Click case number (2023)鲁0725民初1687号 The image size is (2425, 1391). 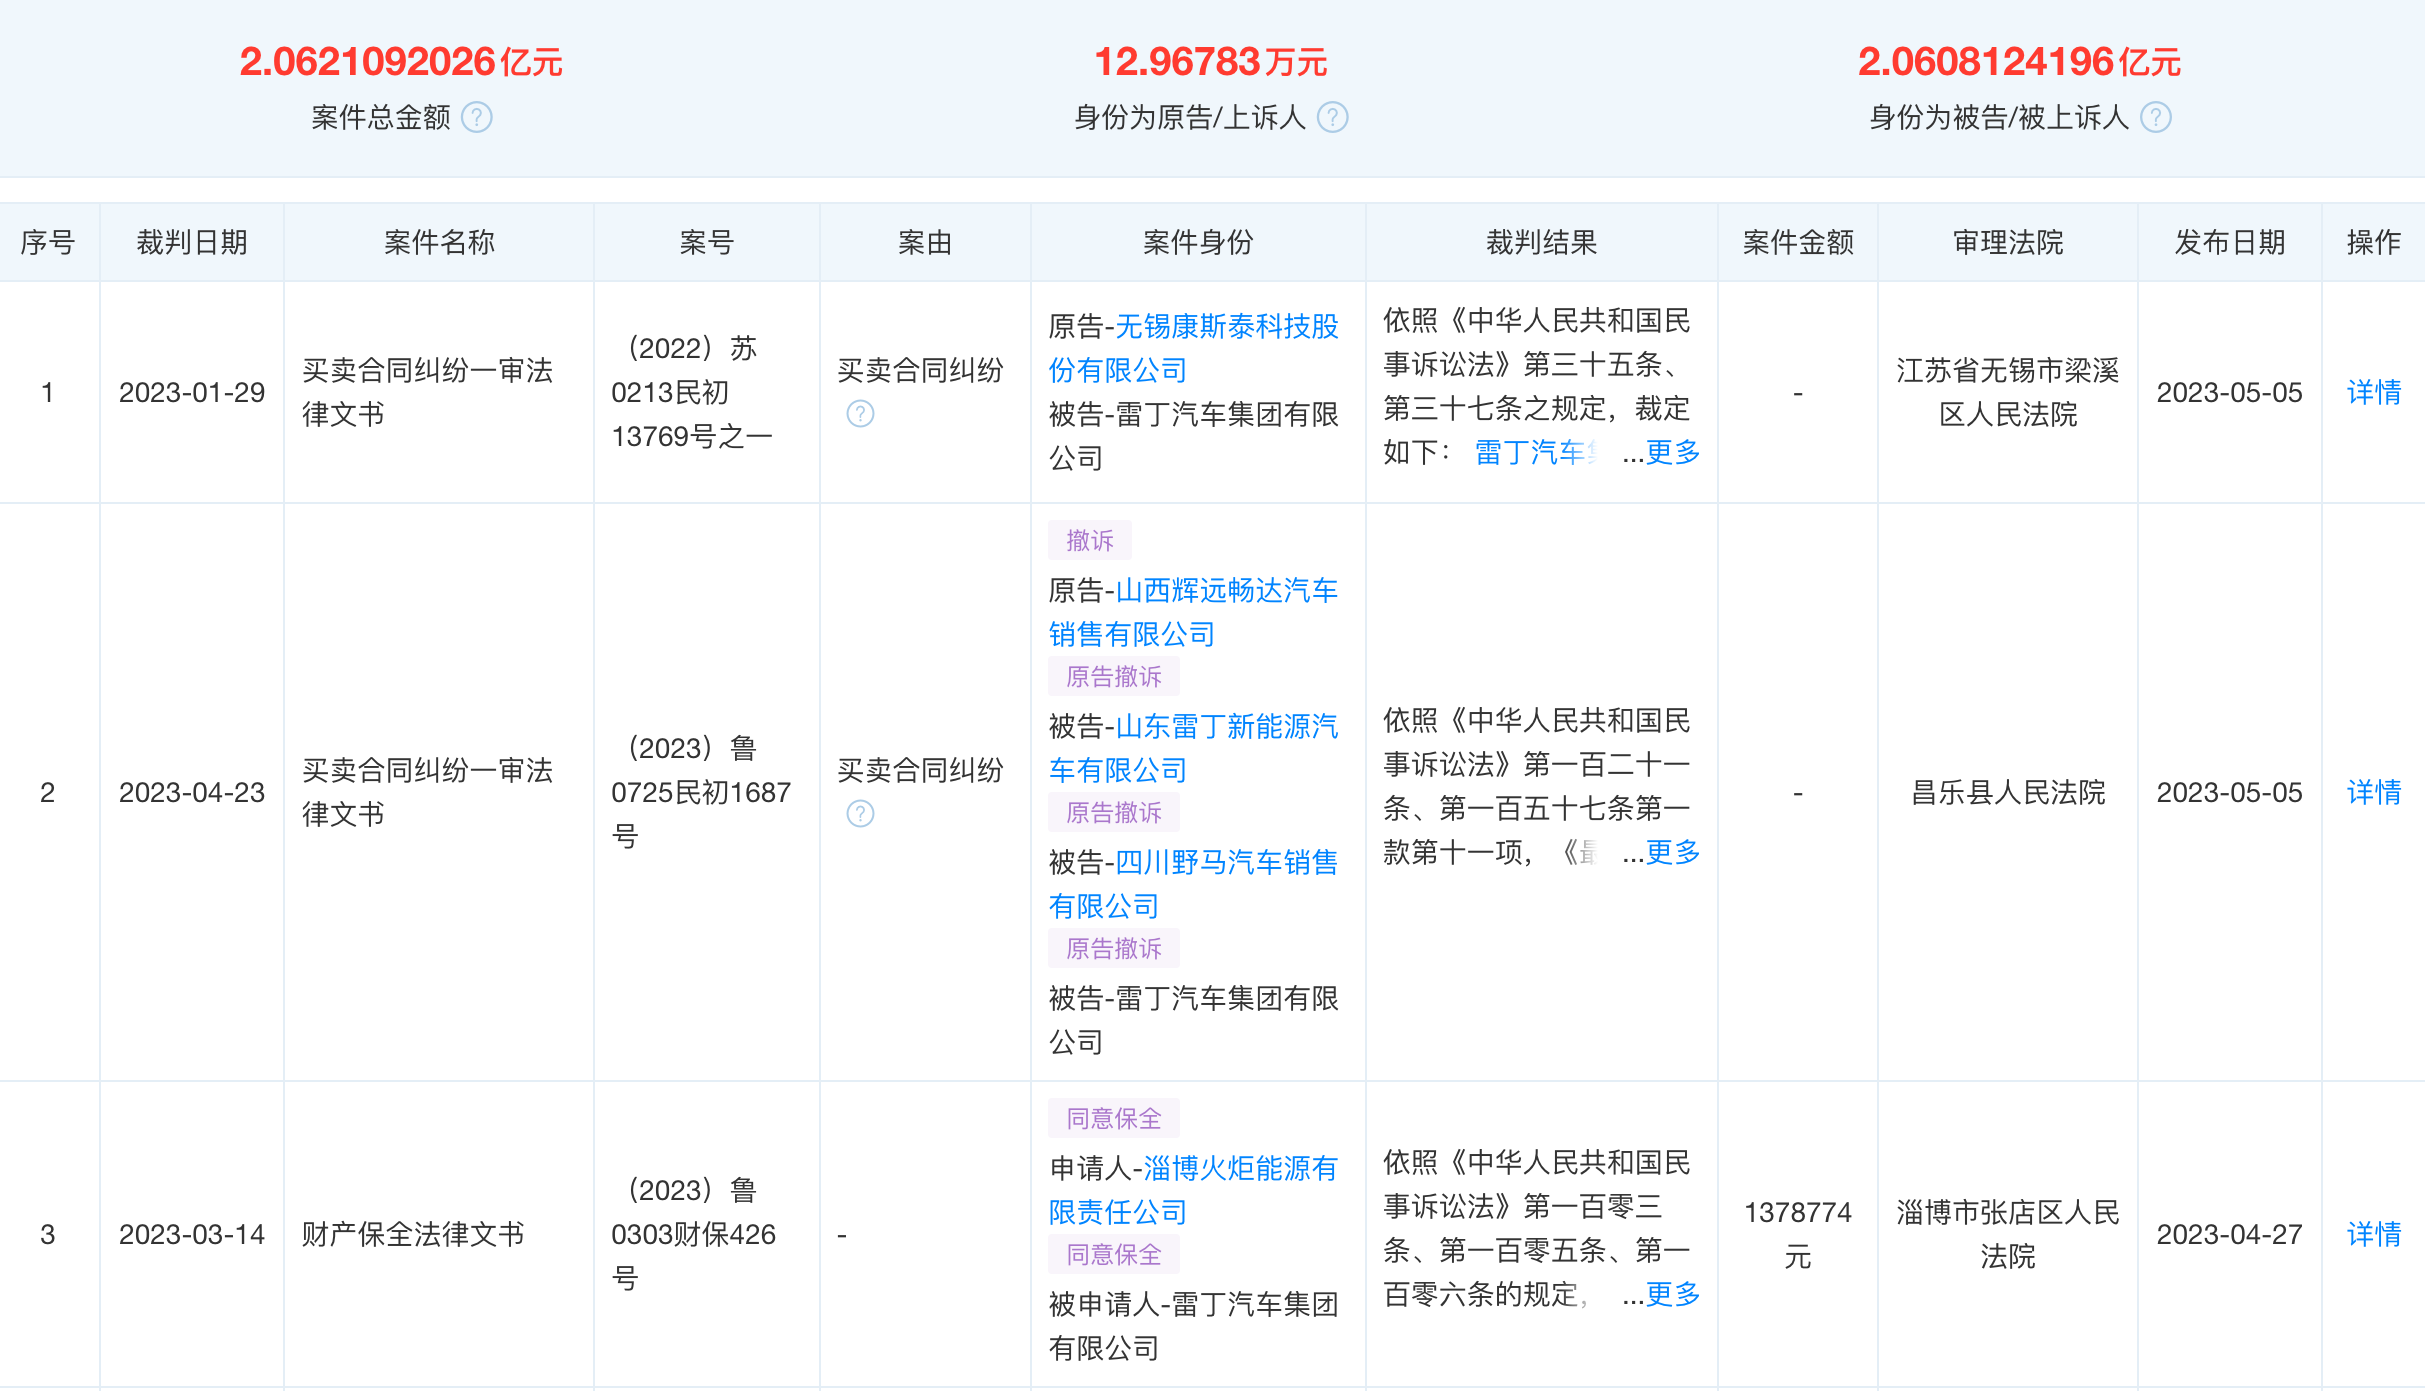click(x=701, y=792)
